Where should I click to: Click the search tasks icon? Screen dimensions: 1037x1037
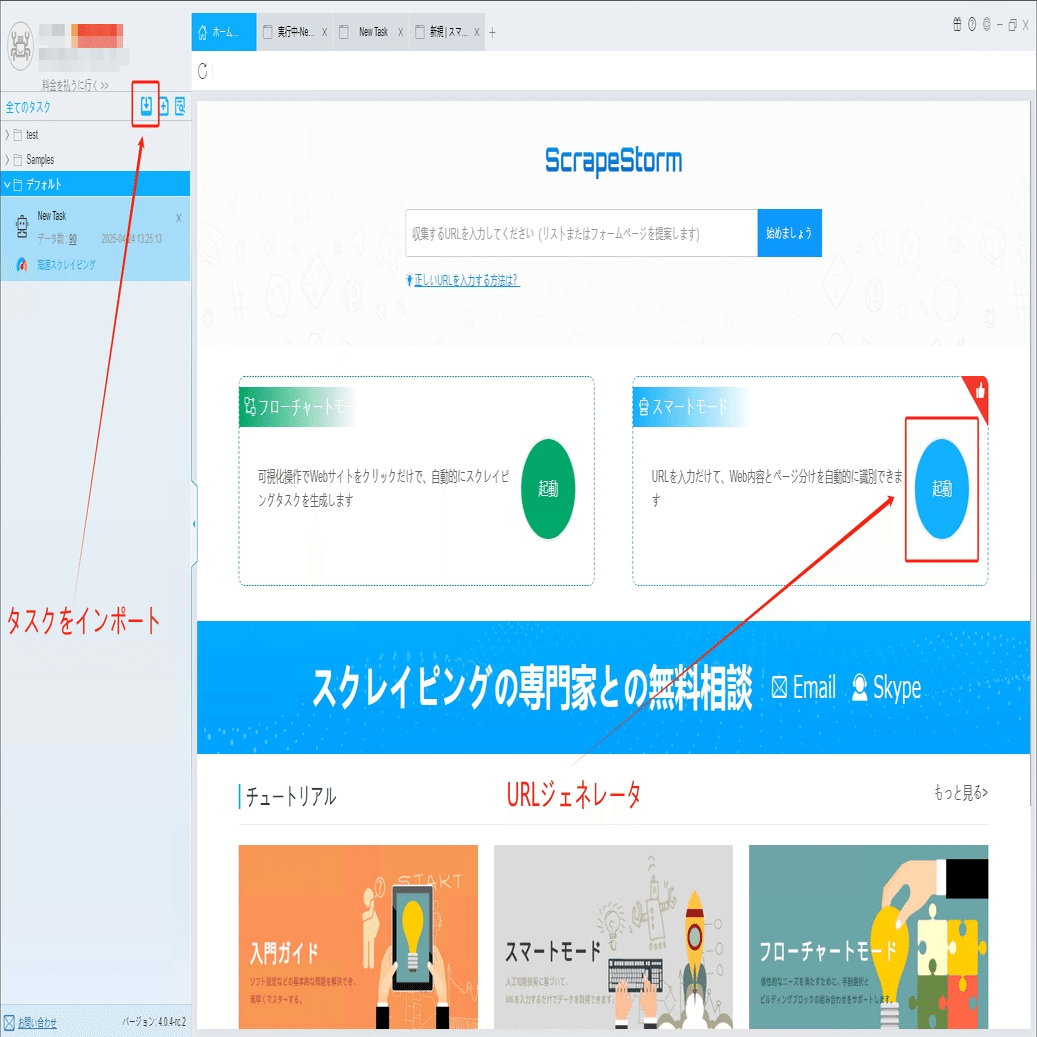click(180, 106)
